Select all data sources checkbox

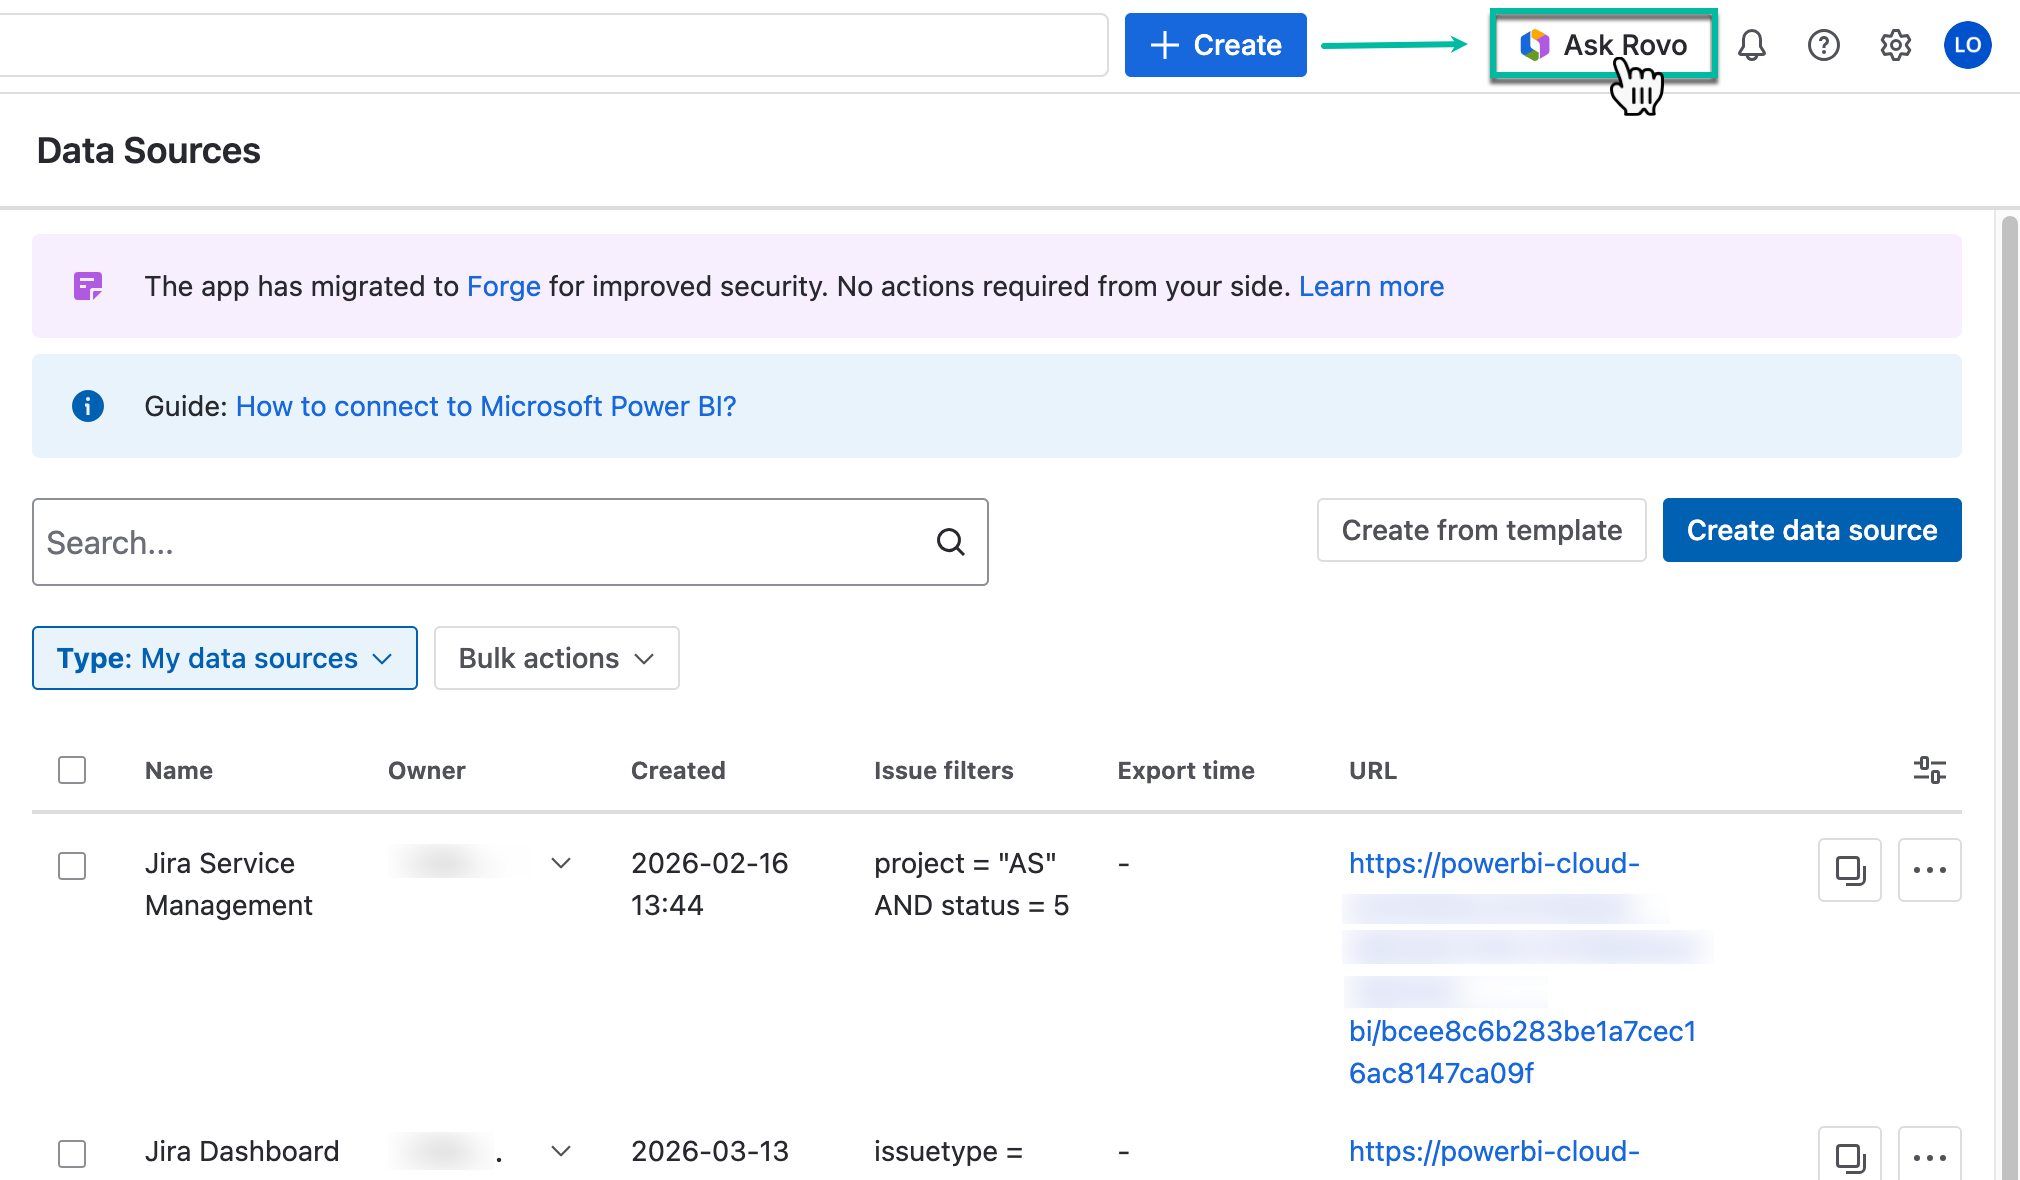coord(72,770)
